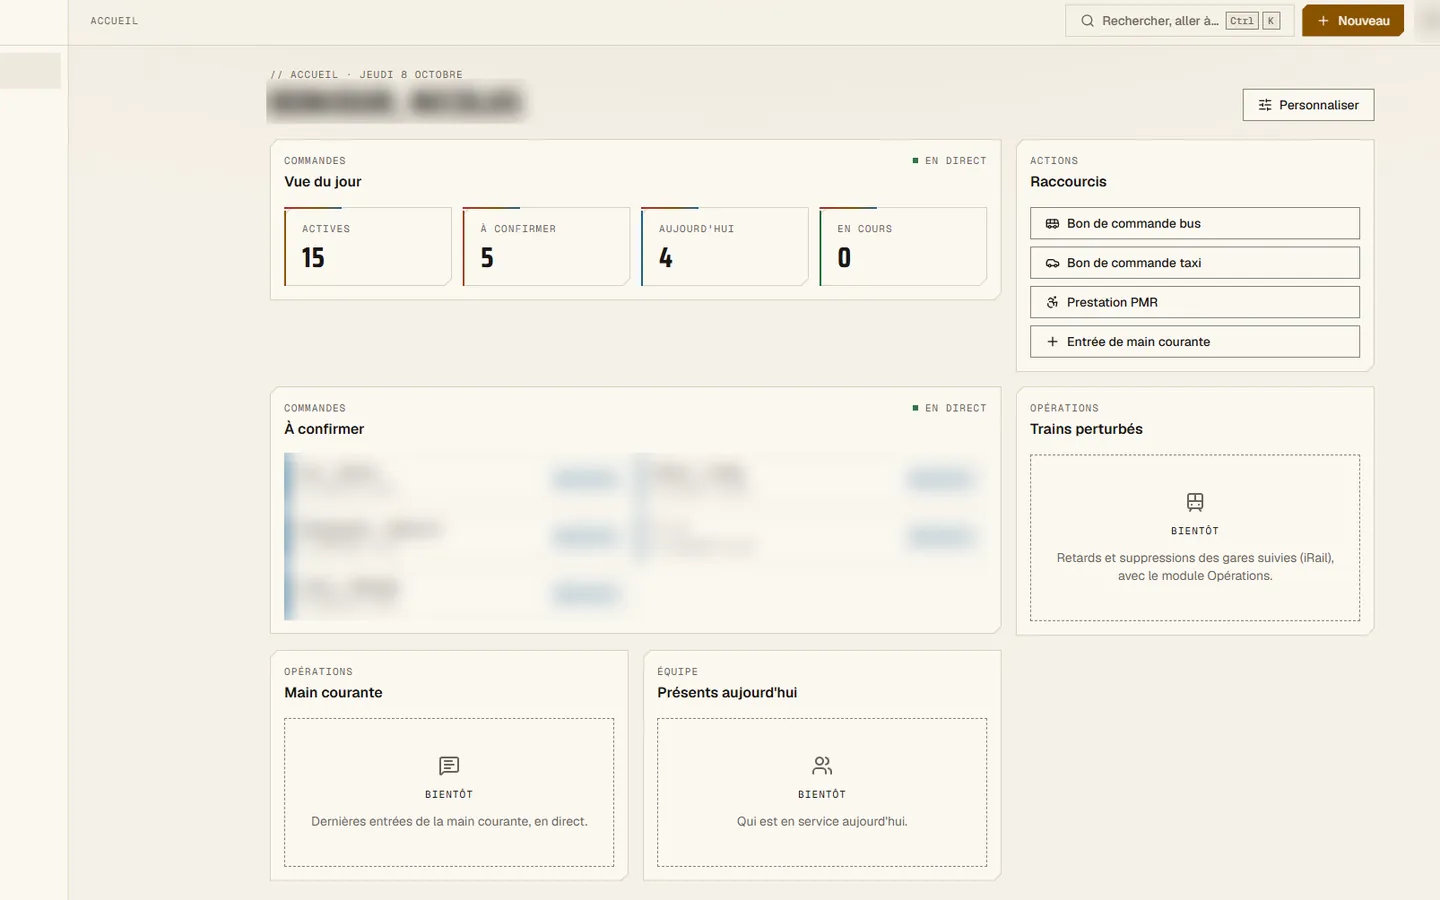Click the Vue du jour heading
Viewport: 1440px width, 900px height.
point(323,182)
